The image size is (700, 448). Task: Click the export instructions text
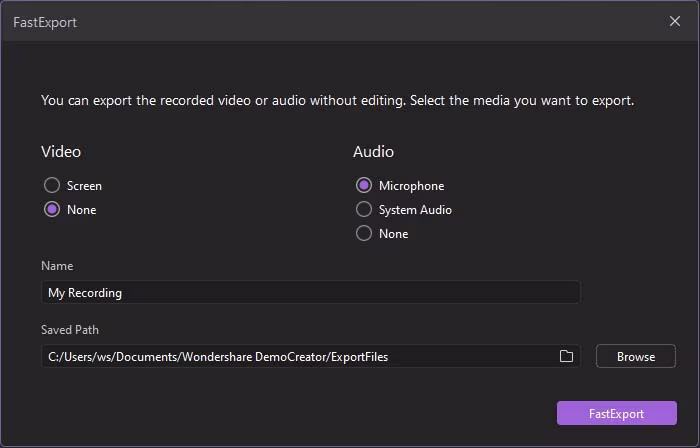click(x=337, y=101)
